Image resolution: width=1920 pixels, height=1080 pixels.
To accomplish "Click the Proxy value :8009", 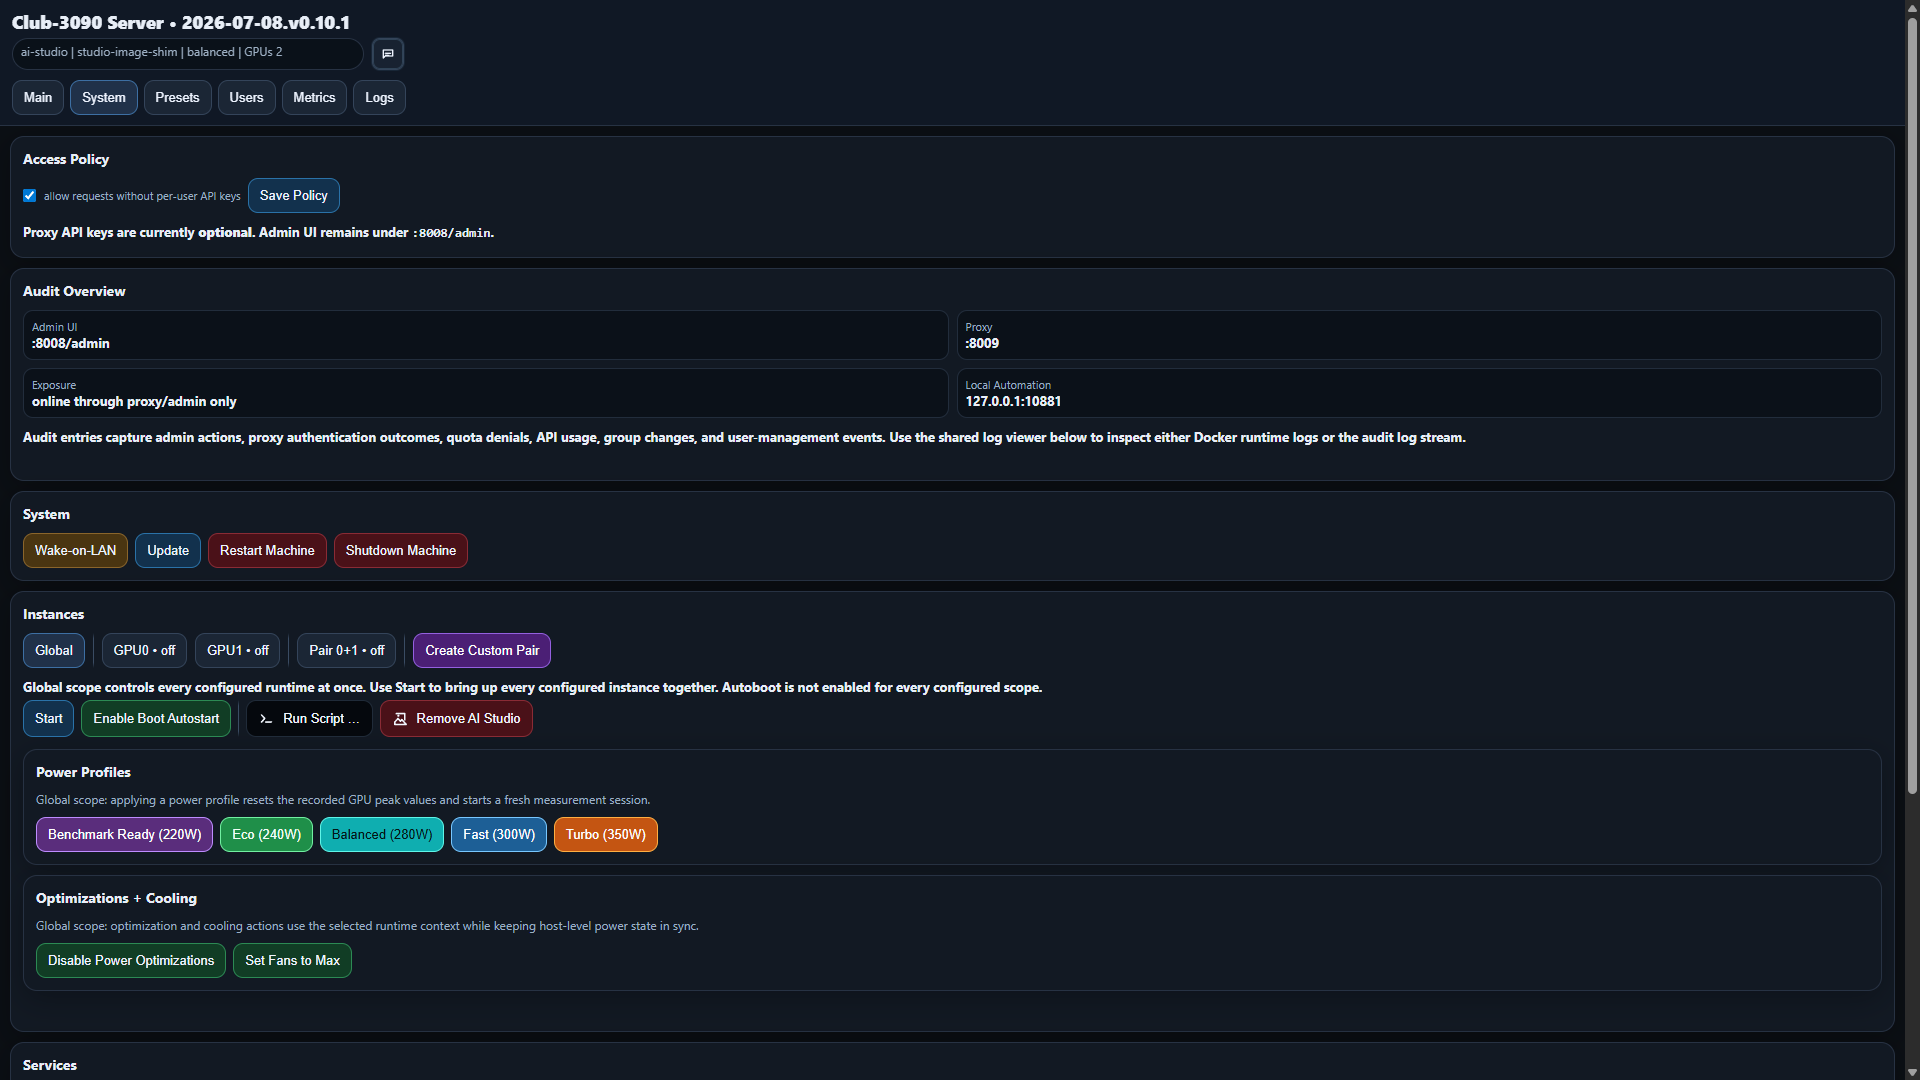I will (982, 344).
